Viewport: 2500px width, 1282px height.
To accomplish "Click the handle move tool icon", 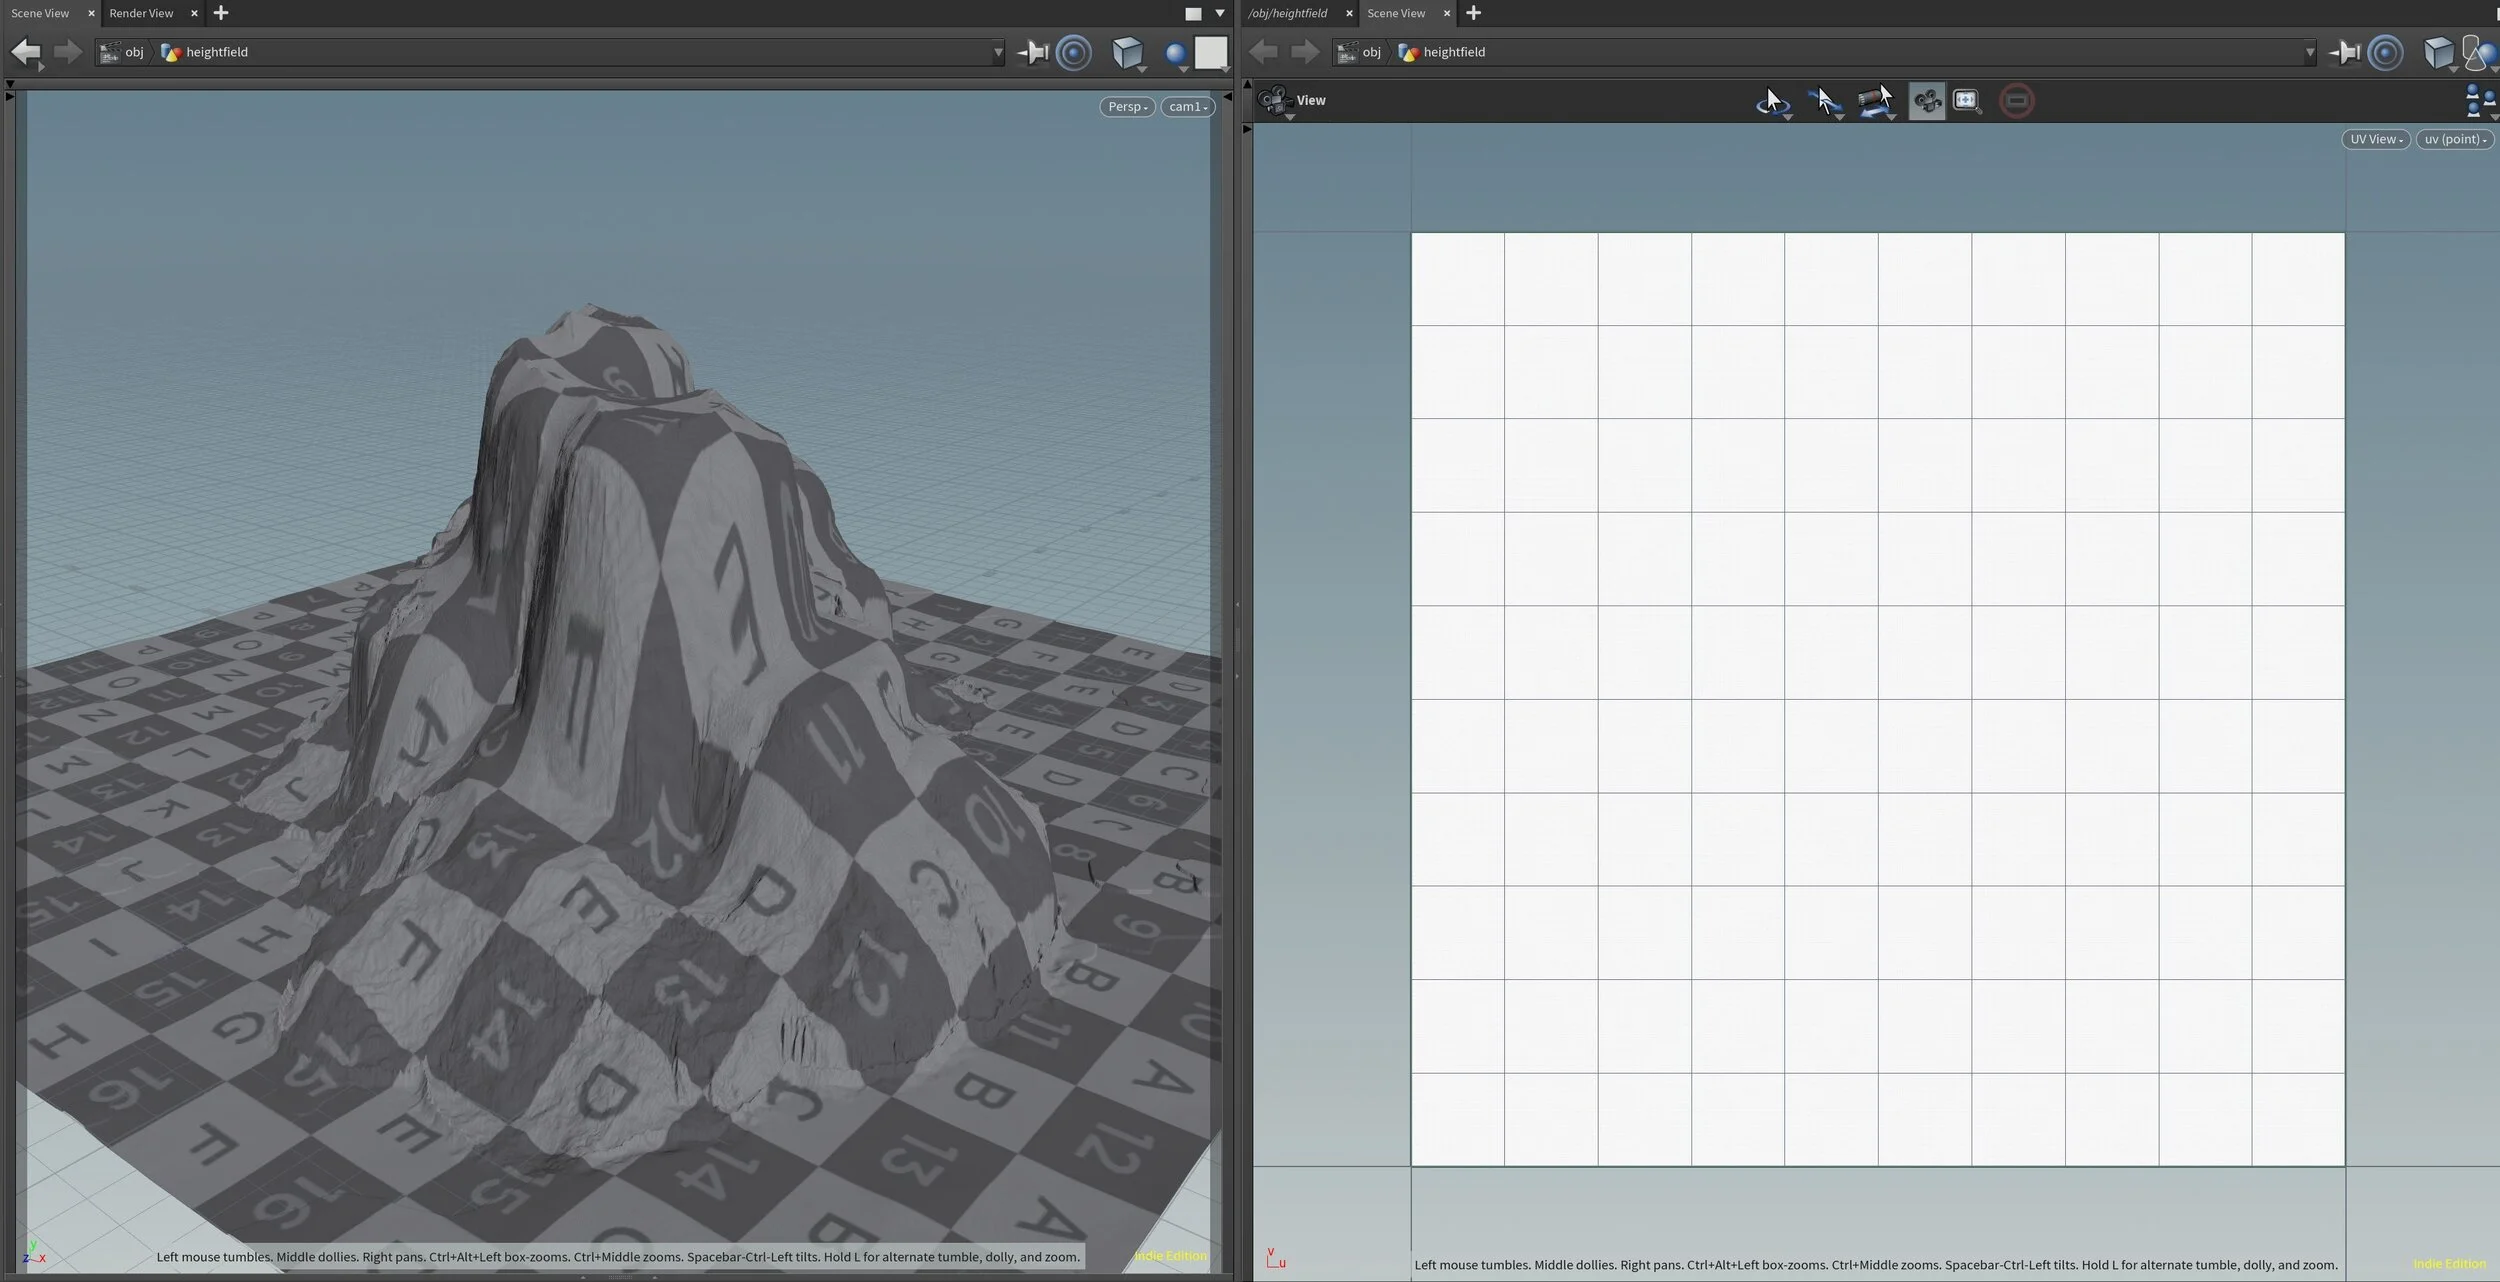I will click(x=1875, y=101).
